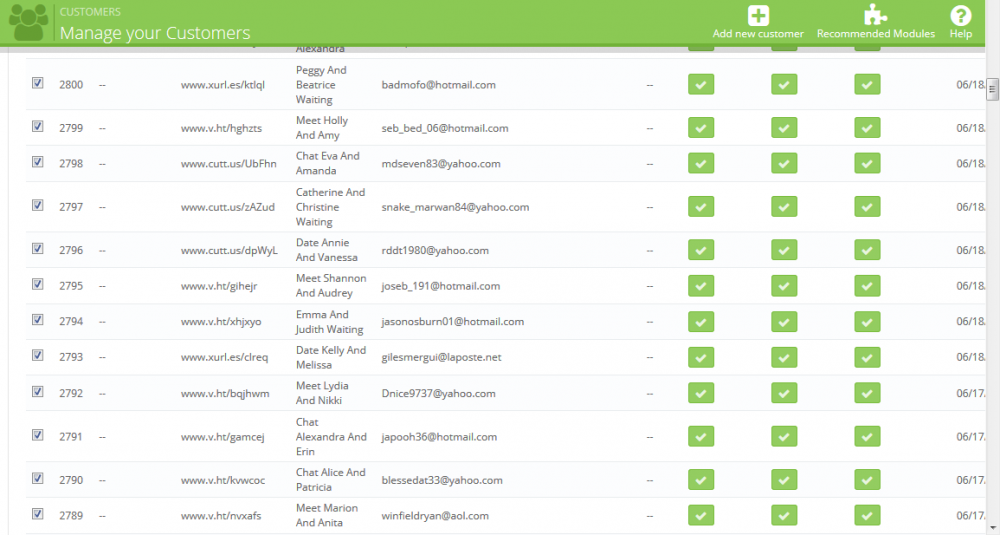The height and width of the screenshot is (535, 1000).
Task: Uncheck selection box for customer 2796
Action: tap(38, 249)
